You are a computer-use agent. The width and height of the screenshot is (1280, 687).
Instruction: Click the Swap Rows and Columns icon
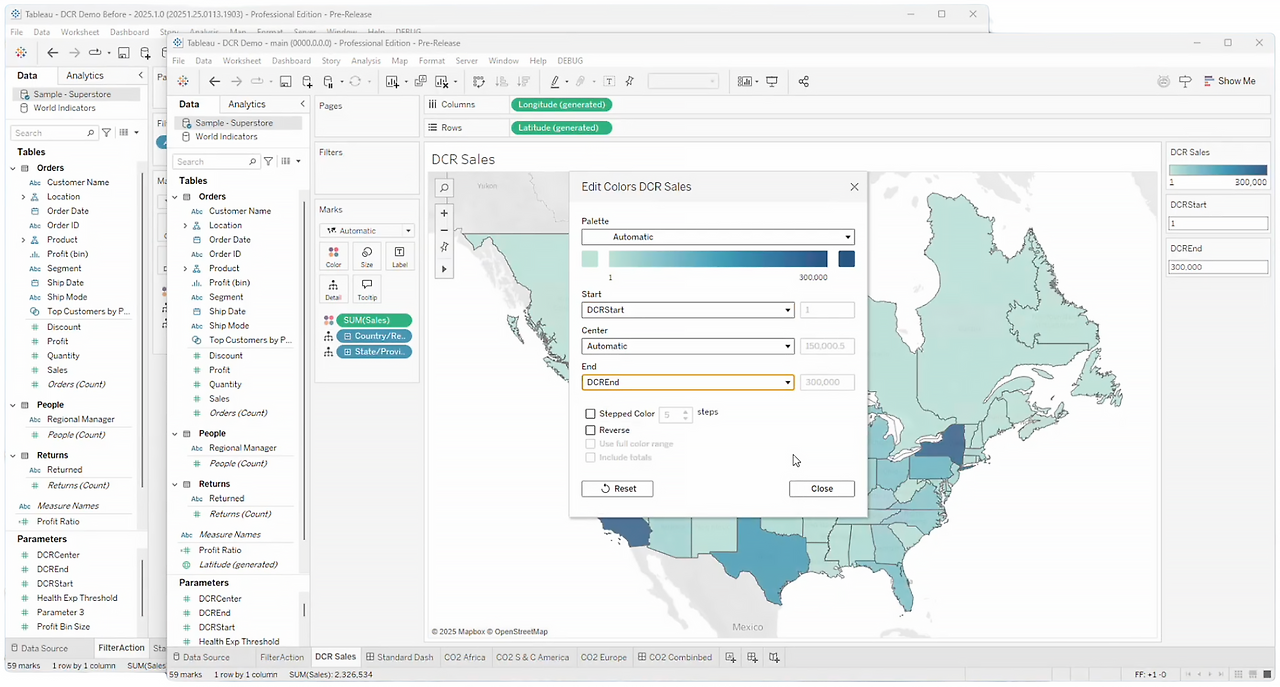[479, 81]
